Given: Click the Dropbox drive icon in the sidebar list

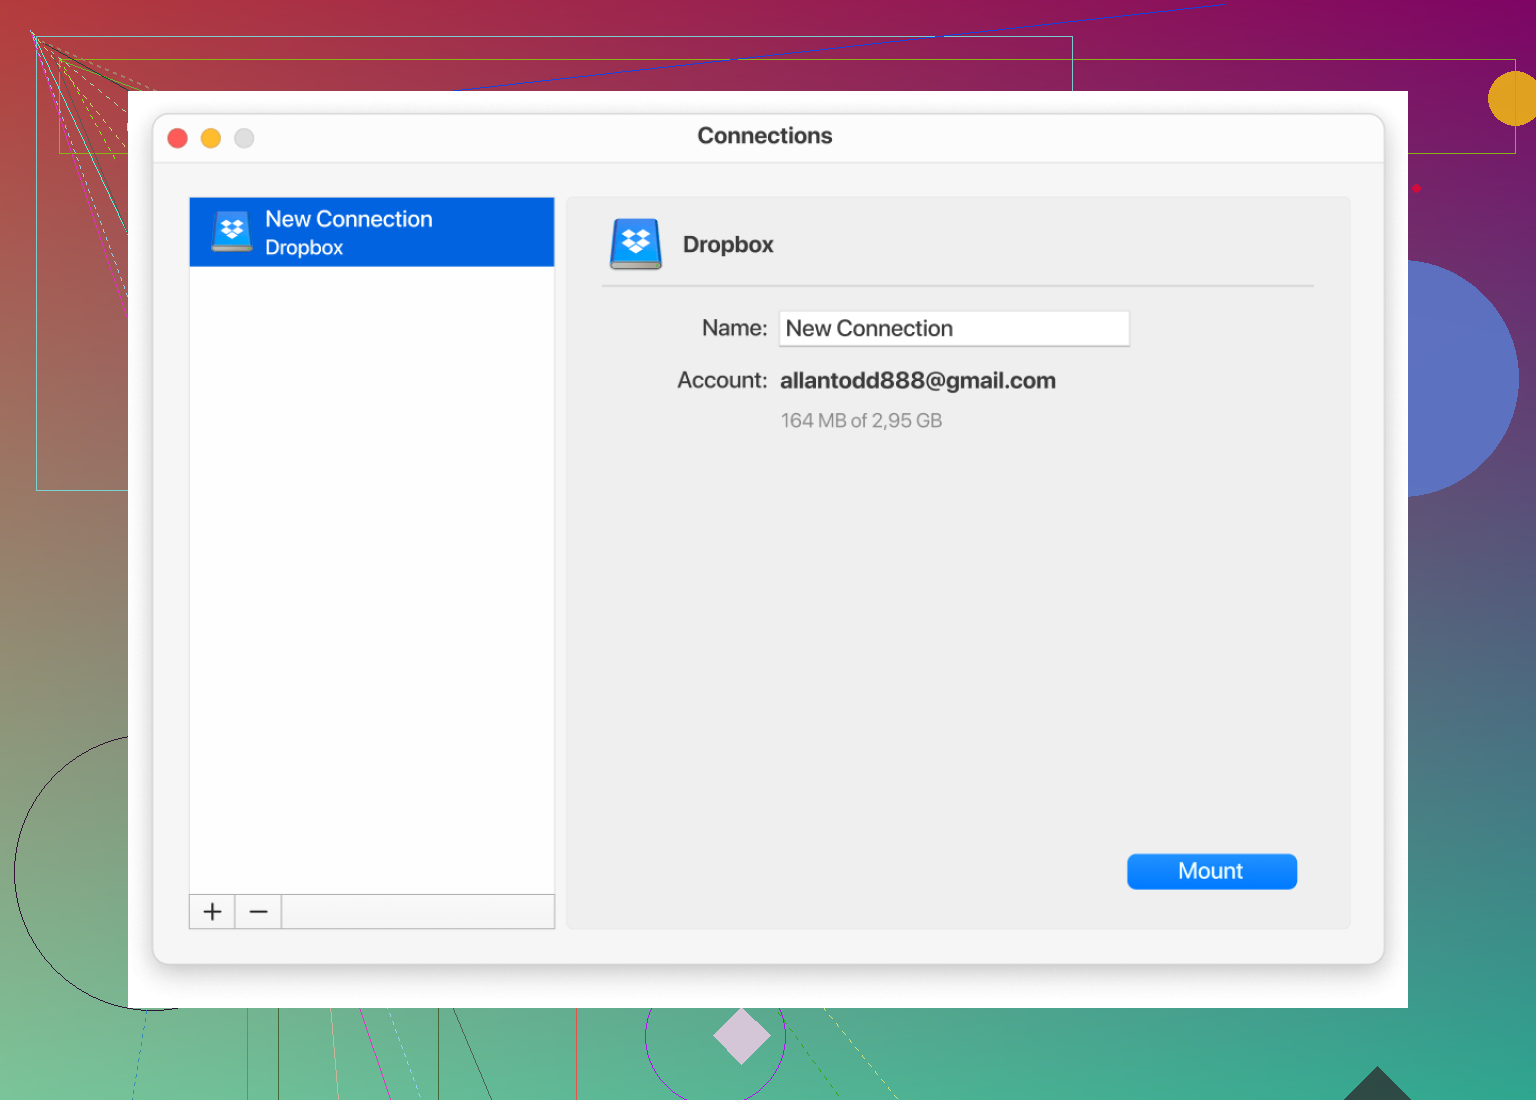Looking at the screenshot, I should pyautogui.click(x=232, y=231).
